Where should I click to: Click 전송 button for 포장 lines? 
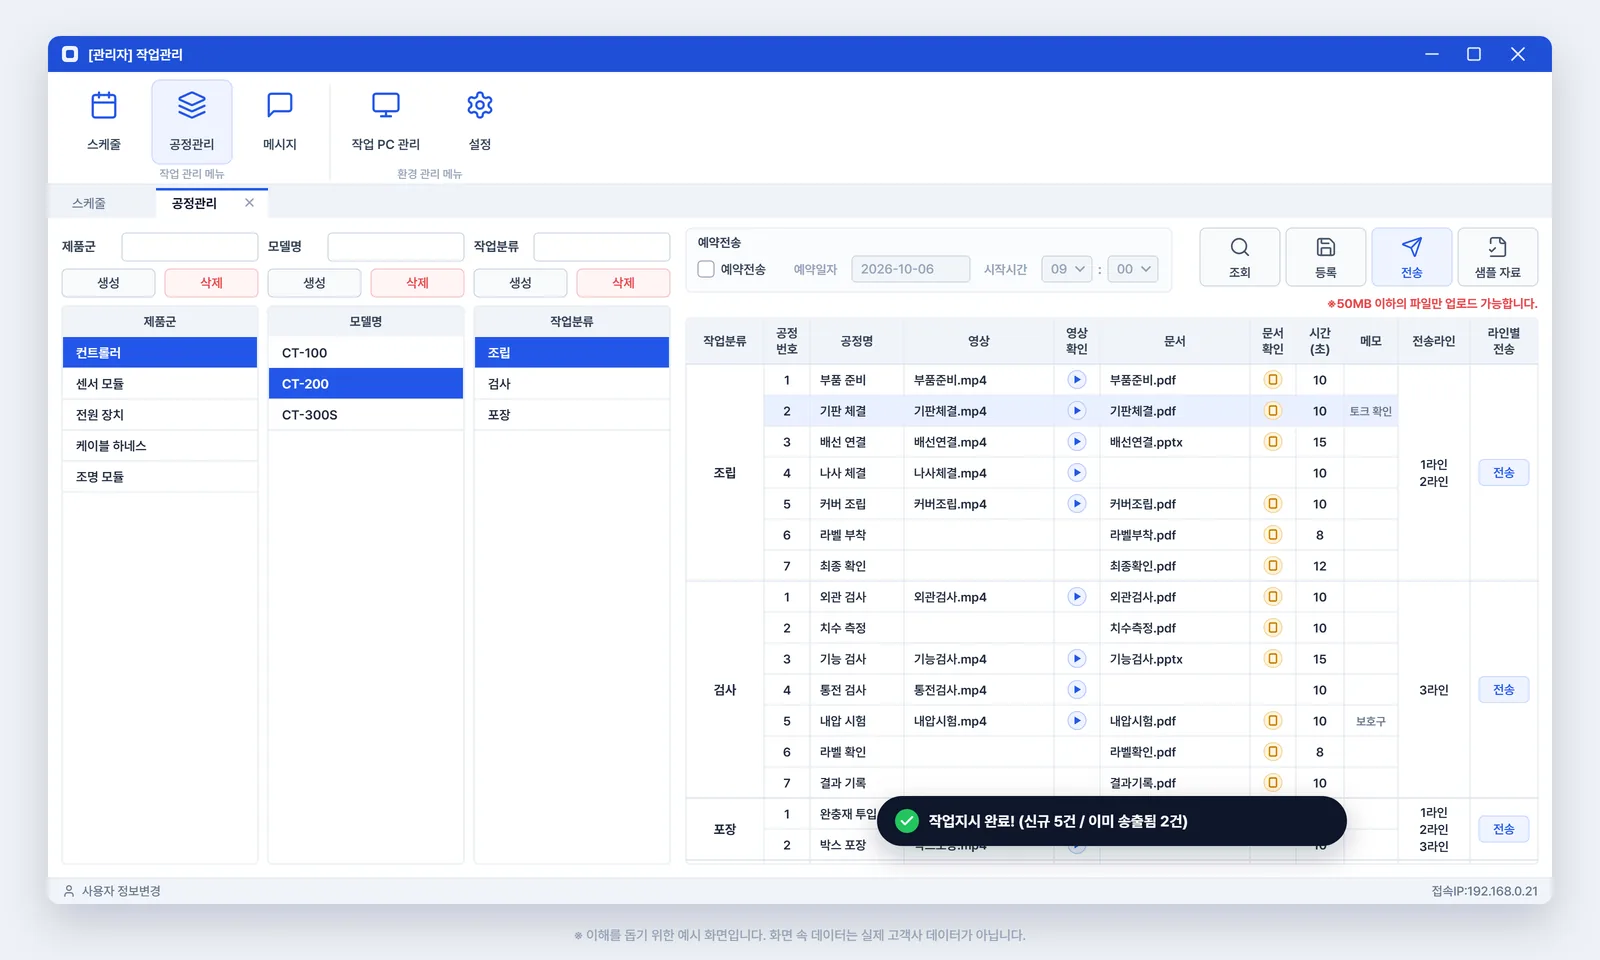point(1504,829)
